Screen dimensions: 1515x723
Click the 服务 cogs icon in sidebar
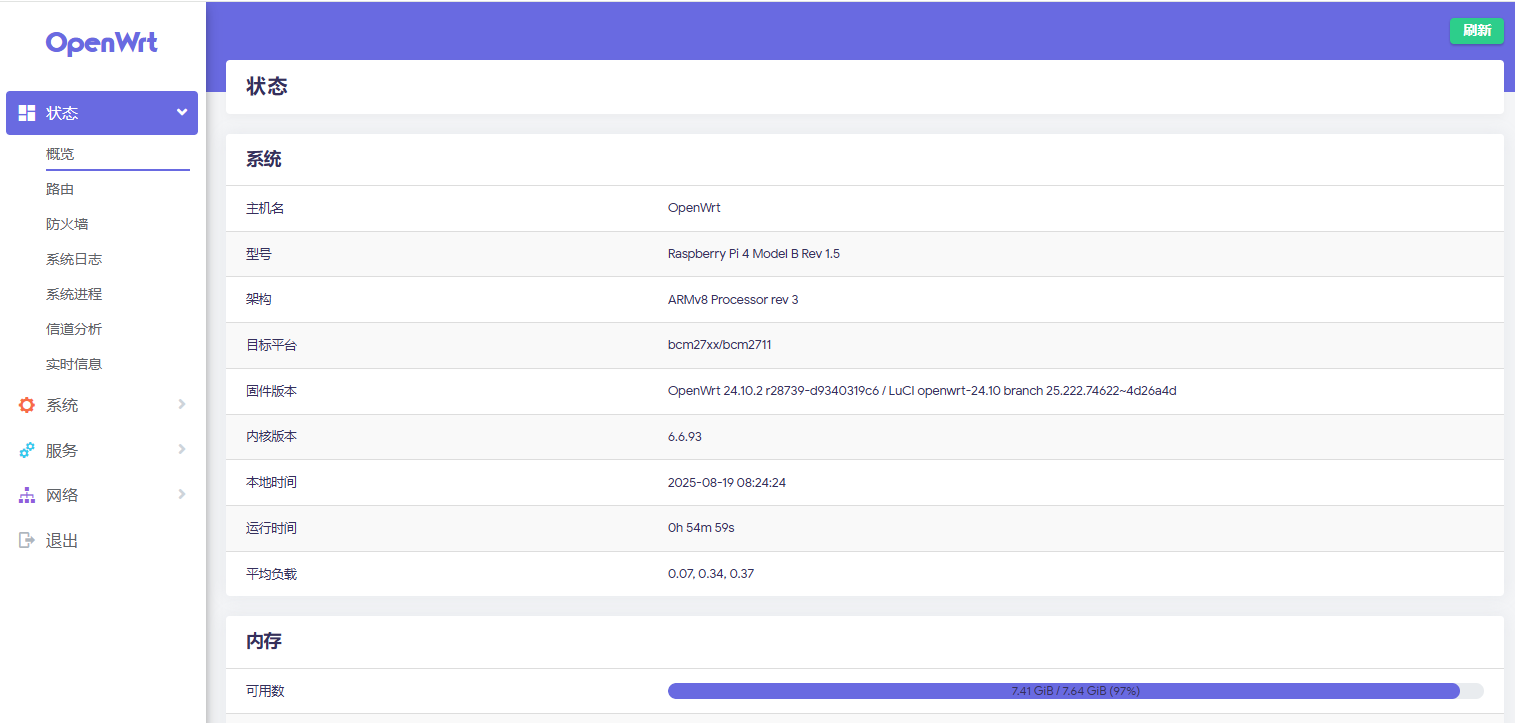click(x=27, y=450)
